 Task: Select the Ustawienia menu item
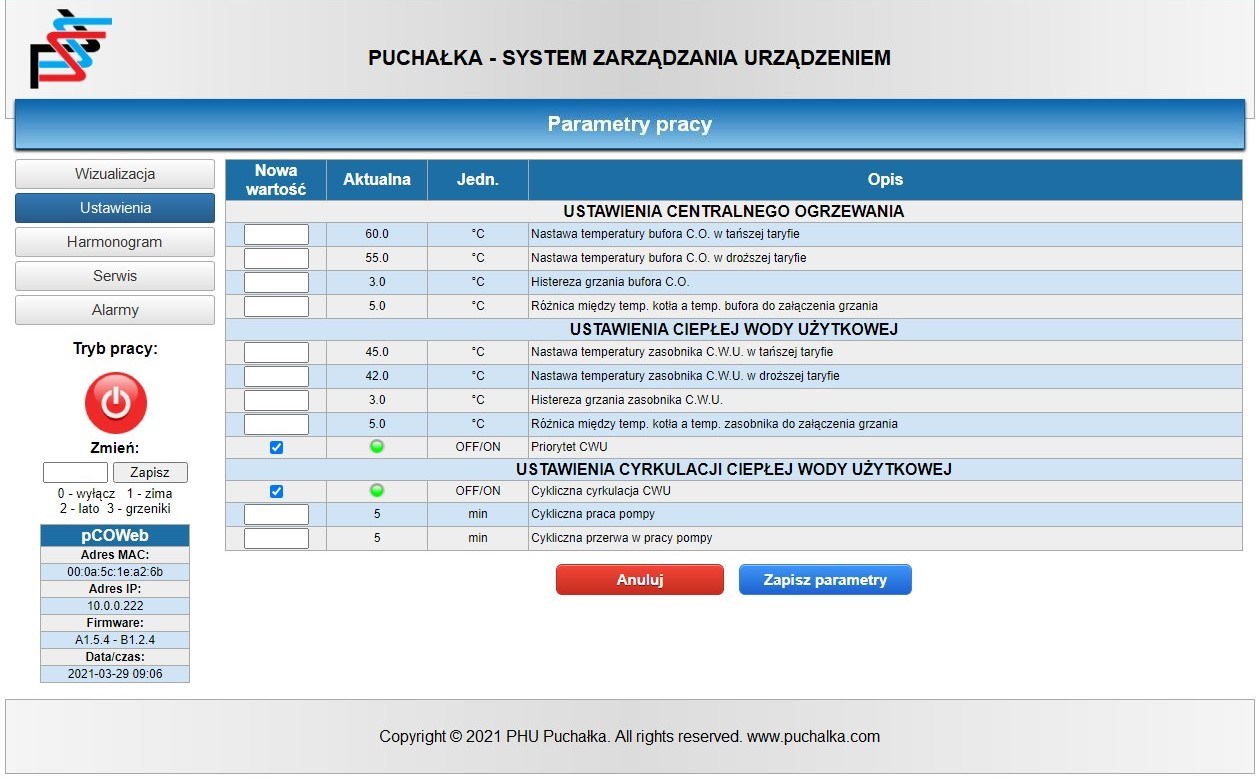(x=115, y=208)
